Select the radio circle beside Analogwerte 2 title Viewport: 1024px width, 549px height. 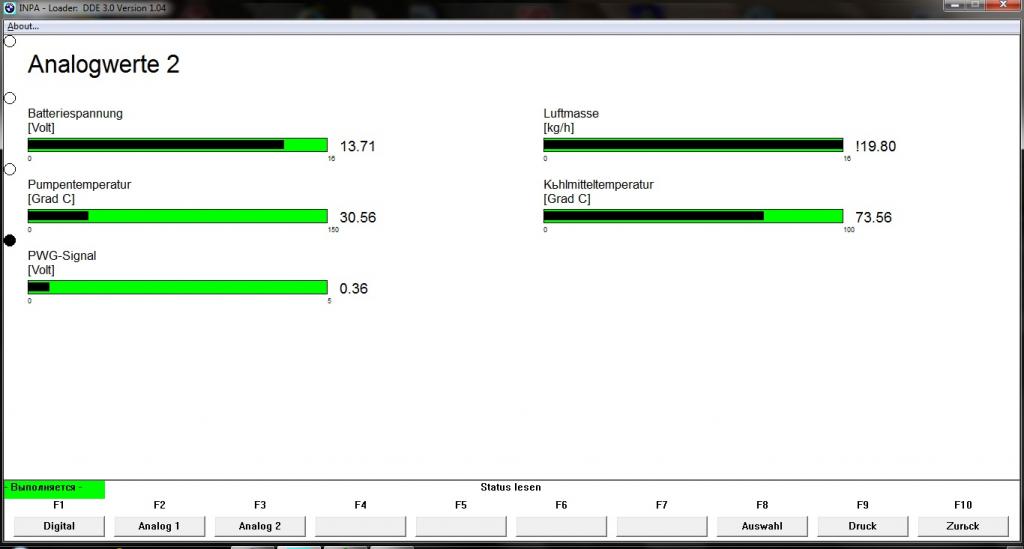[10, 41]
